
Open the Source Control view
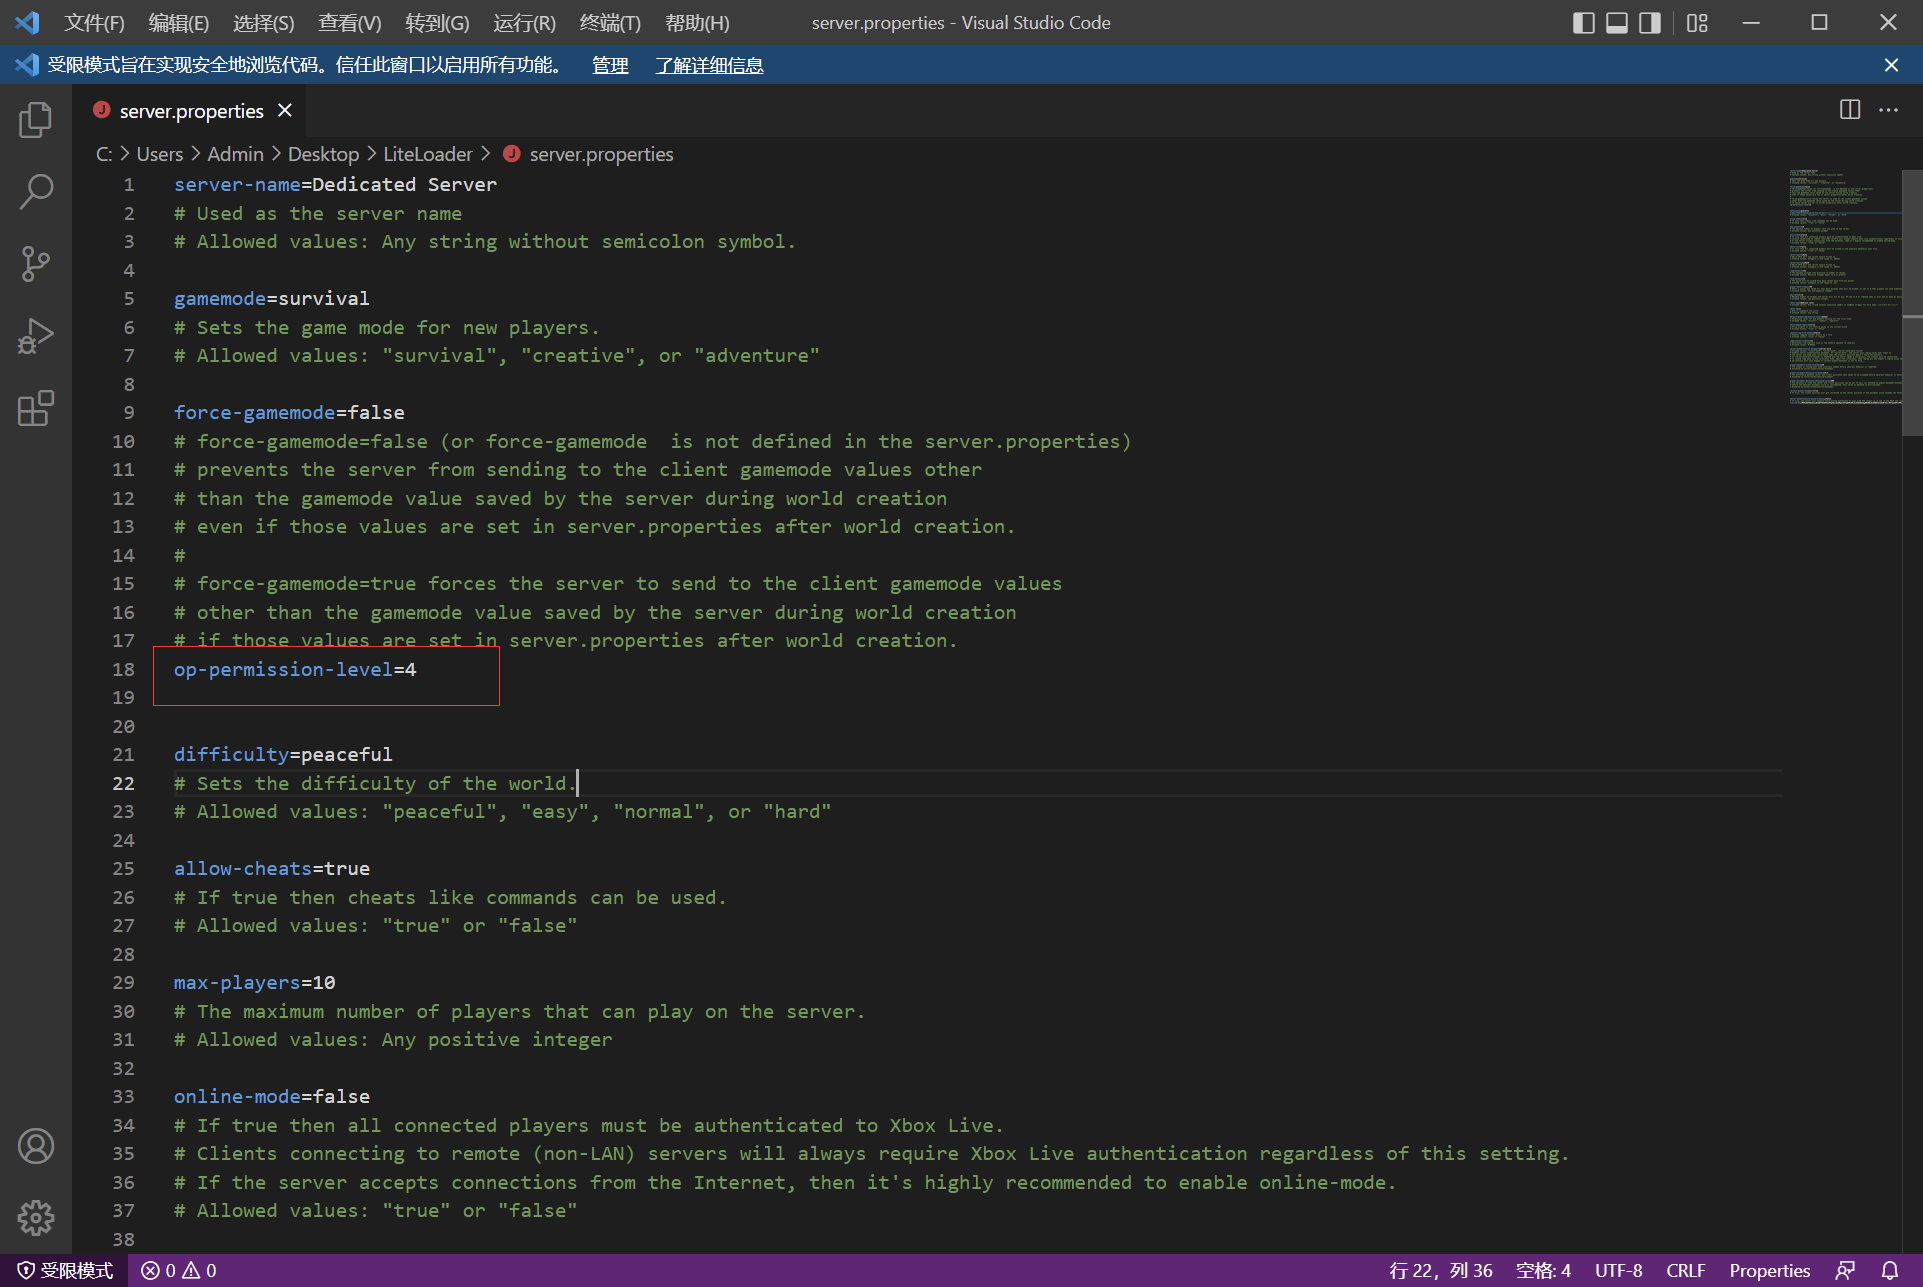tap(36, 263)
